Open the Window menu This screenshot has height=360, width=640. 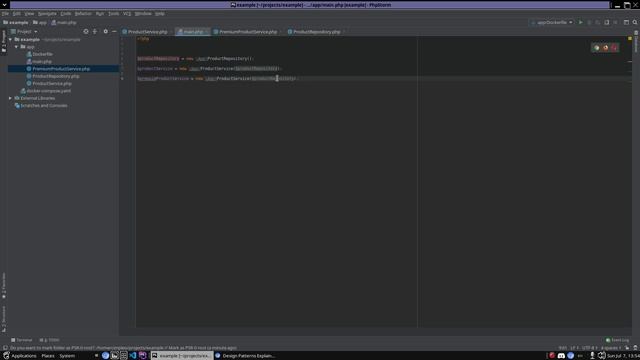tap(143, 13)
